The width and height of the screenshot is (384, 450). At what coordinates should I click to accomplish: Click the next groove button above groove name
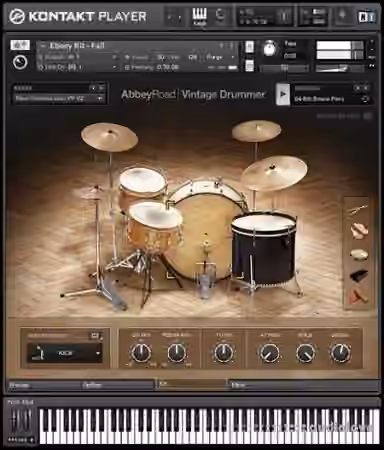(366, 88)
